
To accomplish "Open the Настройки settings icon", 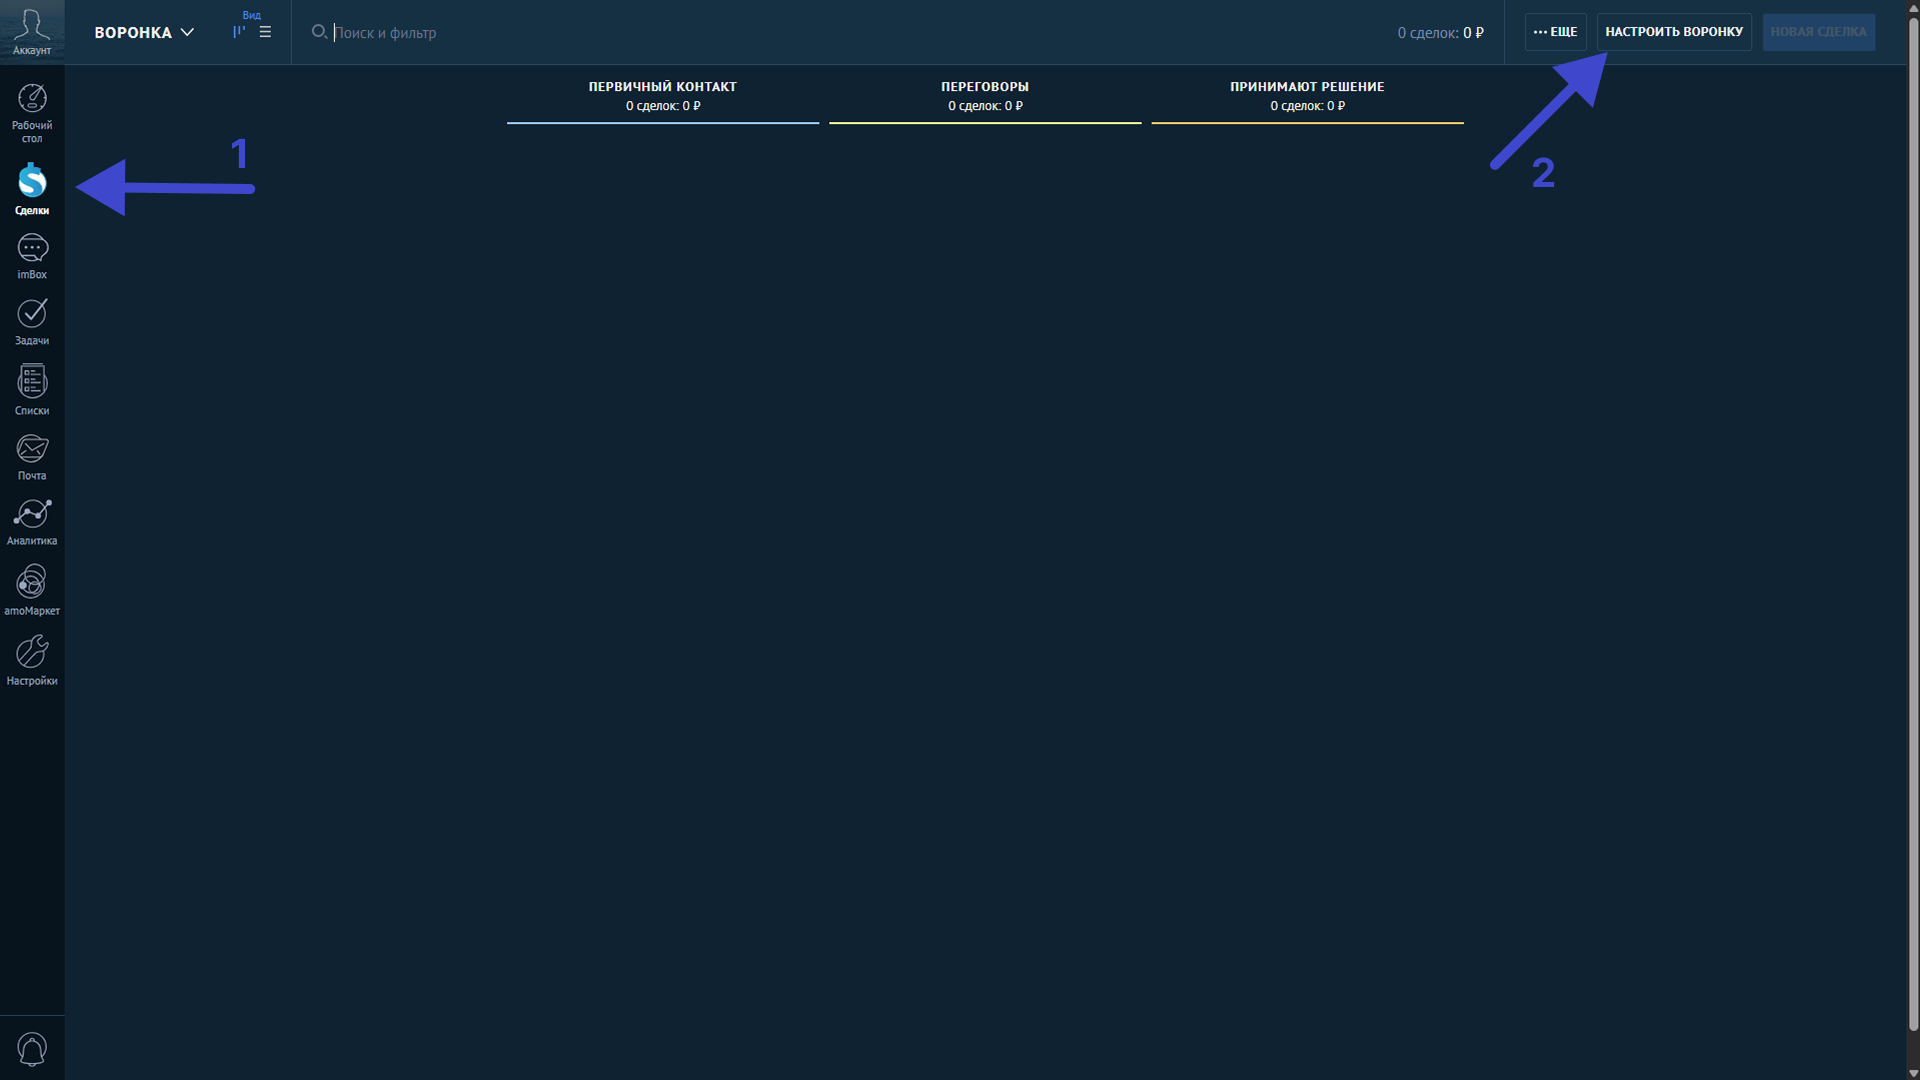I will coord(32,660).
